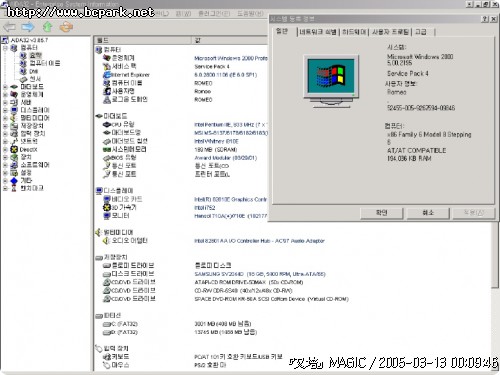
Task: Collapse the 컴퓨터 node in the left tree
Action: pos(5,48)
